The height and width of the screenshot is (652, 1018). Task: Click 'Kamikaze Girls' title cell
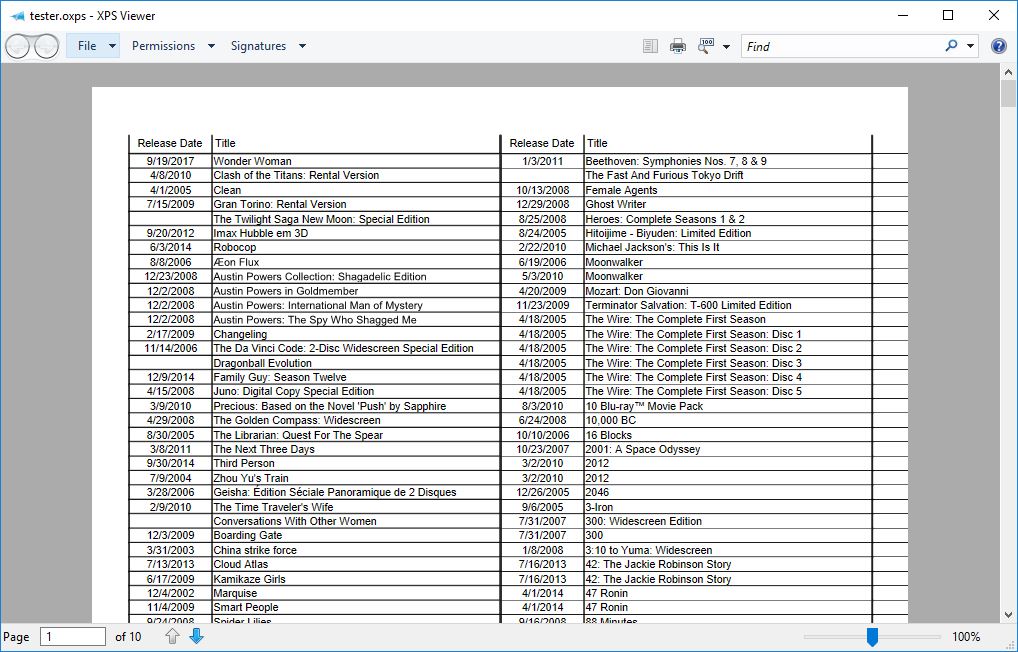point(249,579)
